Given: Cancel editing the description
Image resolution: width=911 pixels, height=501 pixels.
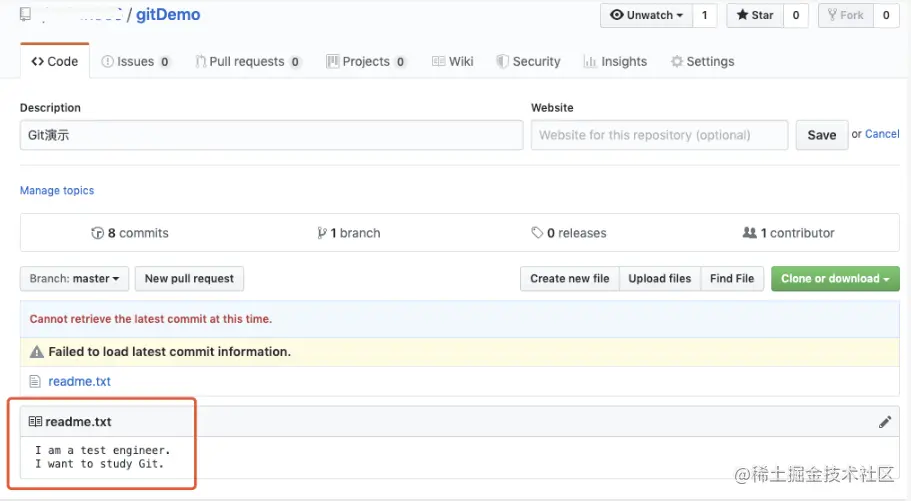Looking at the screenshot, I should [882, 134].
